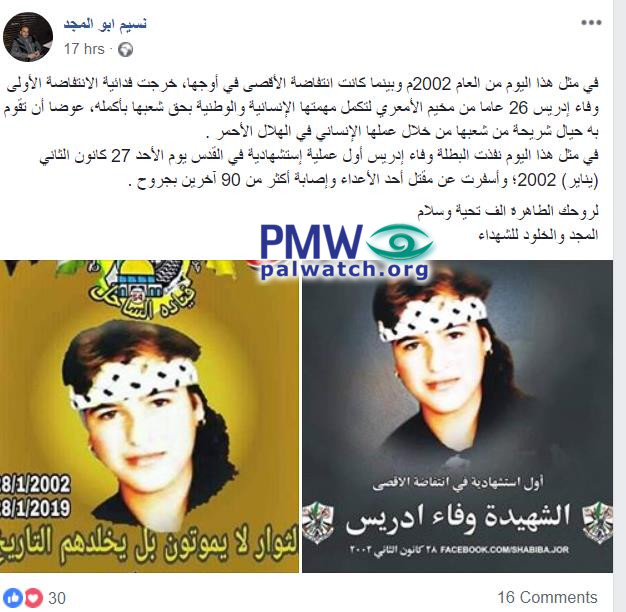This screenshot has width=626, height=612.
Task: Click the palwatch.org watermark text
Action: pyautogui.click(x=345, y=269)
